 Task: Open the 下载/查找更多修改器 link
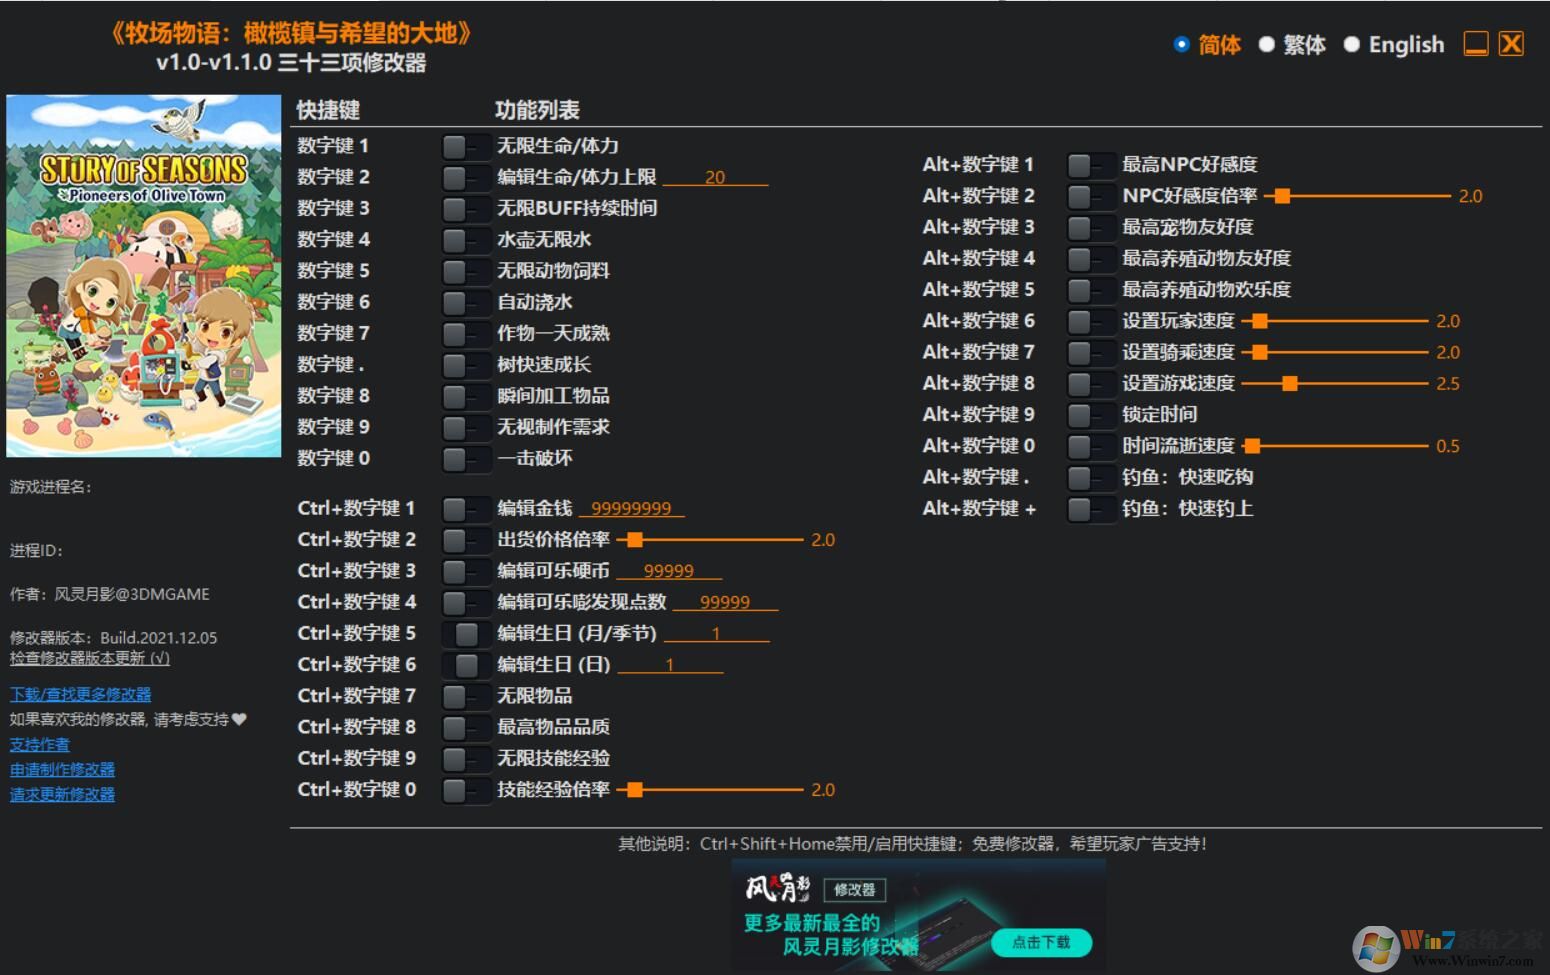pyautogui.click(x=80, y=693)
